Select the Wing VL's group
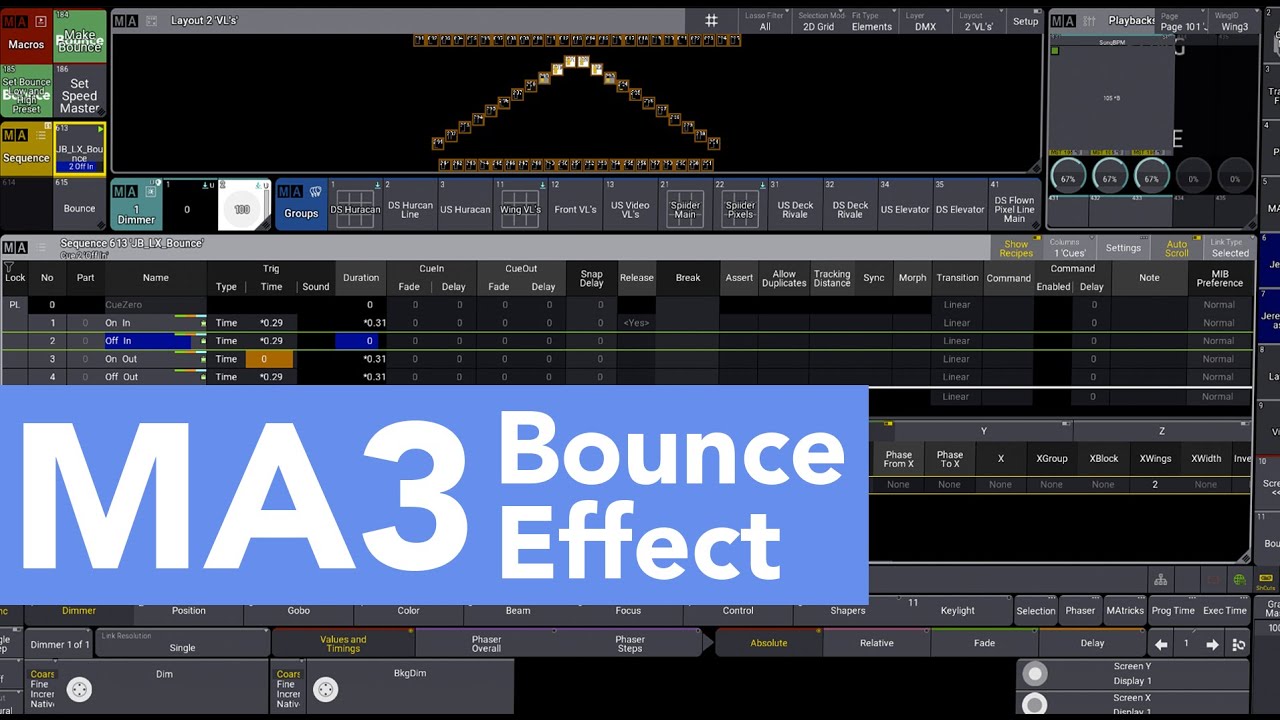The width and height of the screenshot is (1280, 720). (x=520, y=205)
